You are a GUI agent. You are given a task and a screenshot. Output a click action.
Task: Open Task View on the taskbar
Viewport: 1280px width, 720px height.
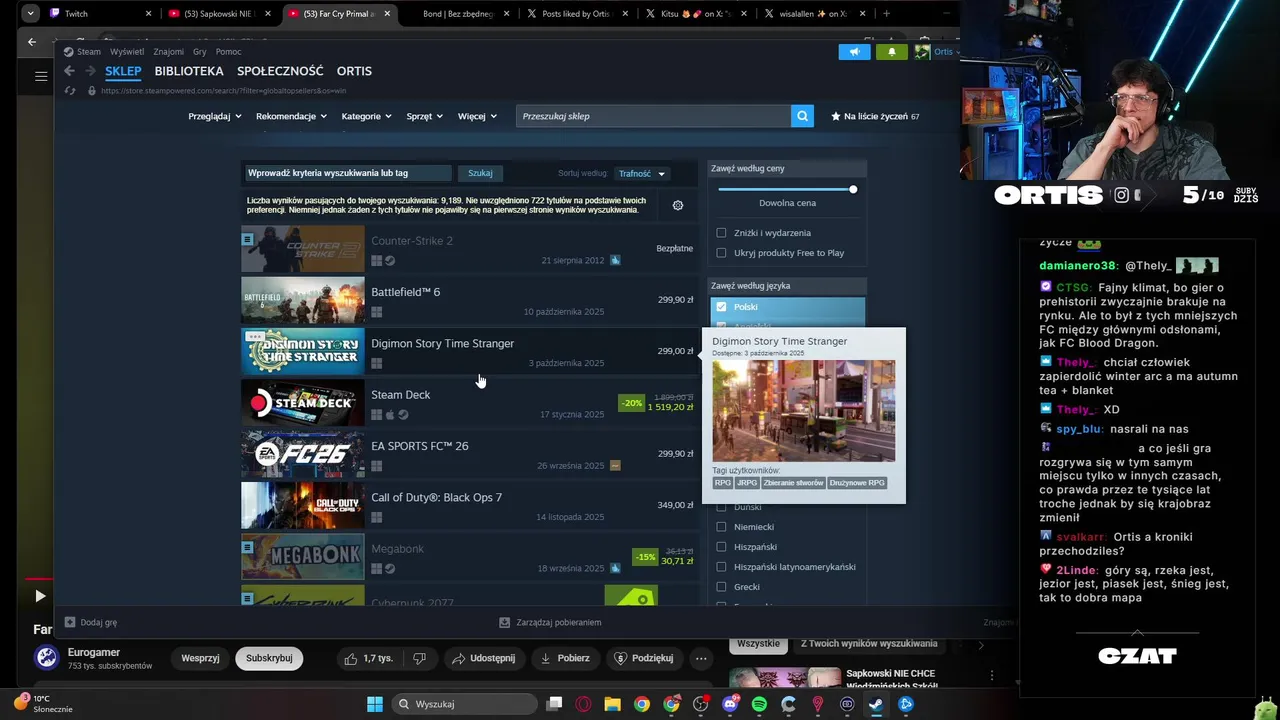[554, 704]
